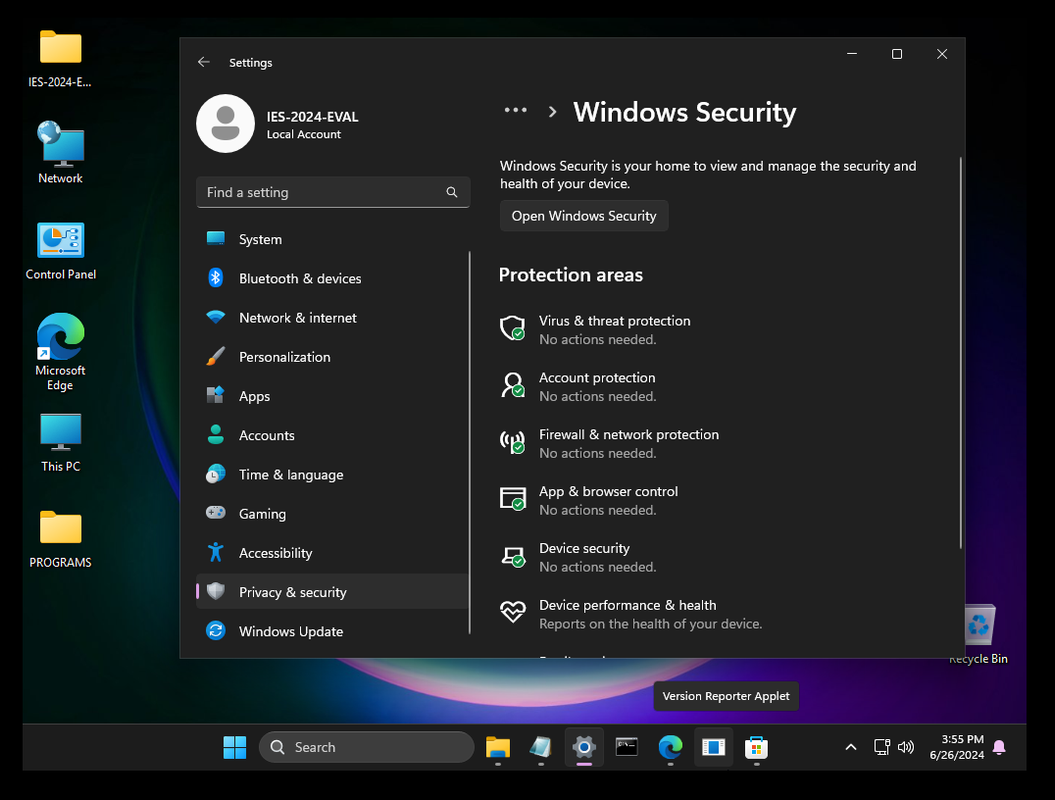Select the PROGRAMS desktop folder
This screenshot has width=1055, height=800.
tap(61, 540)
